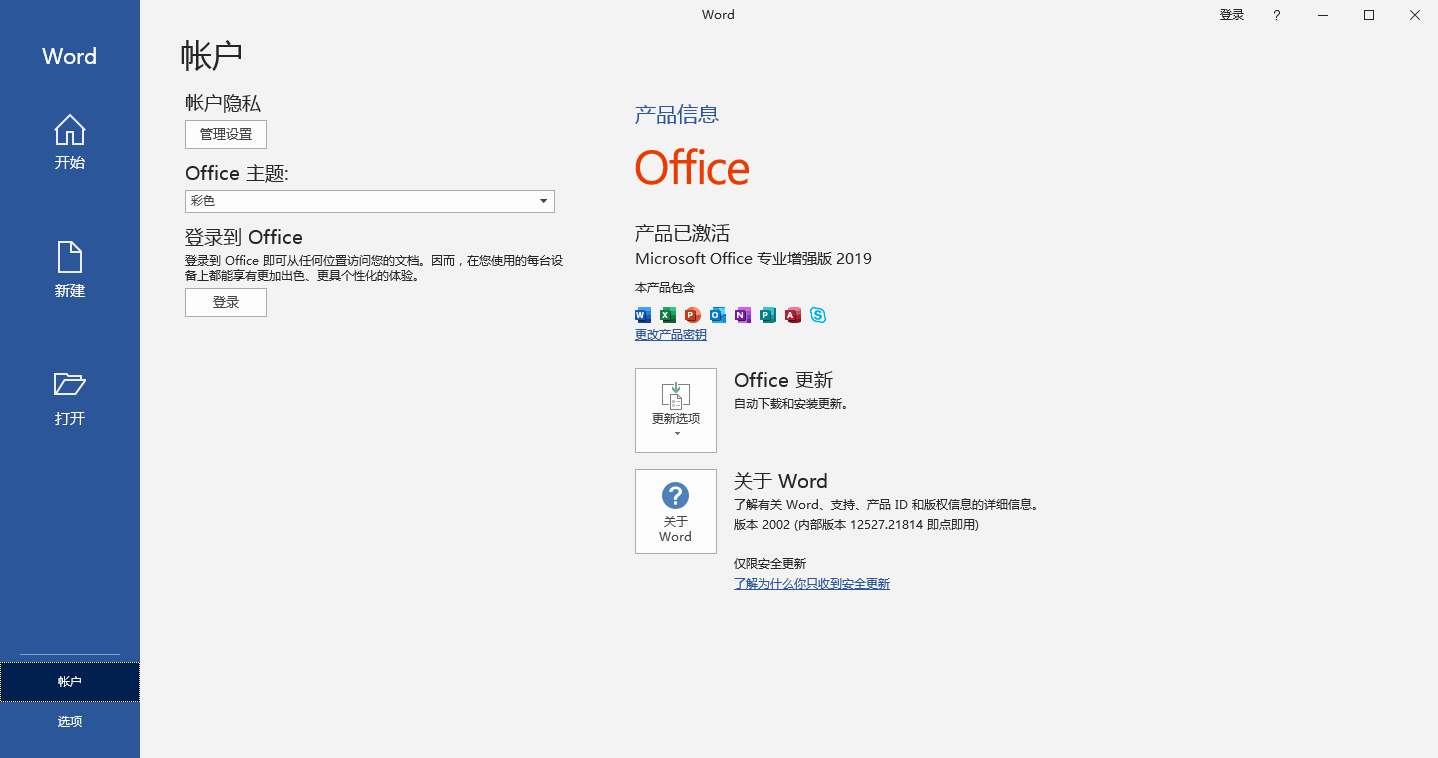Open the 选项 (Options) item

pyautogui.click(x=70, y=722)
